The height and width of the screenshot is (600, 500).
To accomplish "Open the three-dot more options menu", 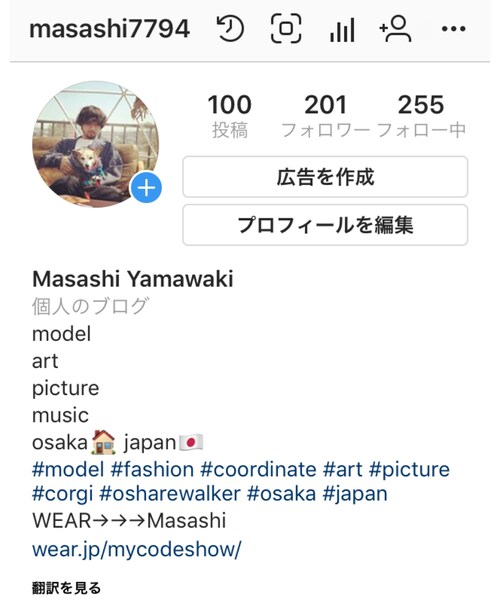I will point(453,29).
